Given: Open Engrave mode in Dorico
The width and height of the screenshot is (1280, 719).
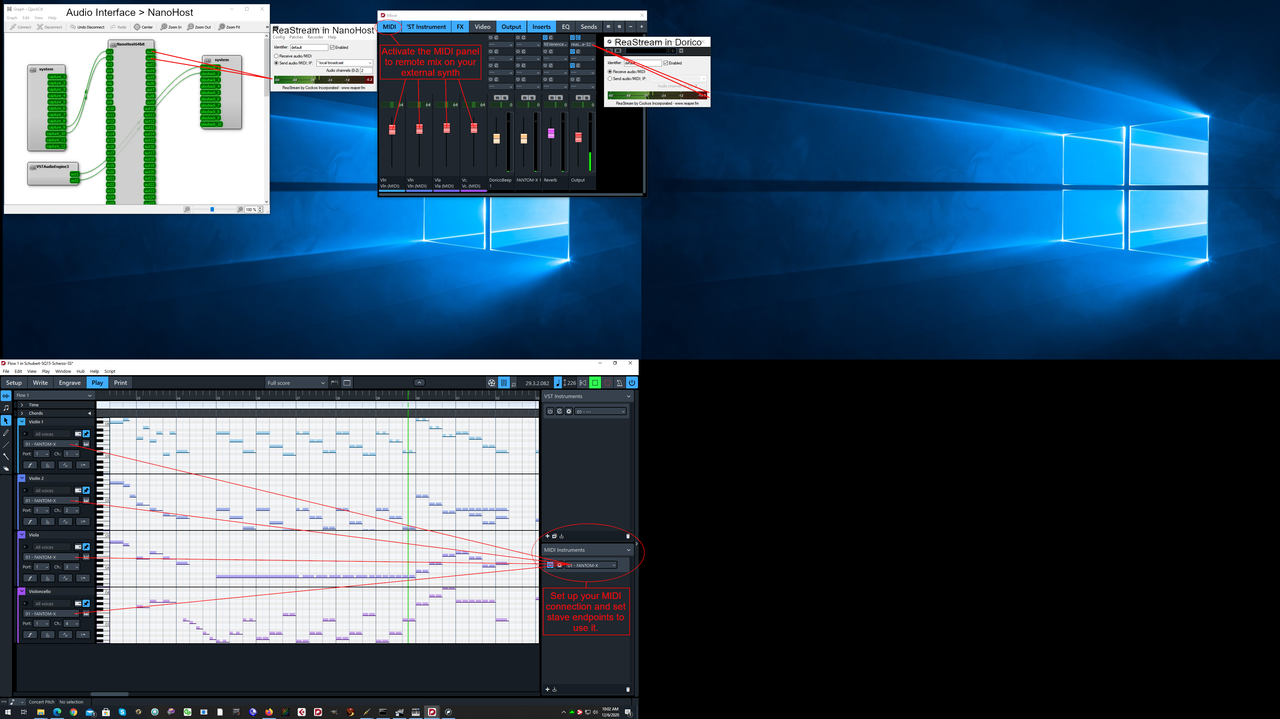Looking at the screenshot, I should coord(69,383).
